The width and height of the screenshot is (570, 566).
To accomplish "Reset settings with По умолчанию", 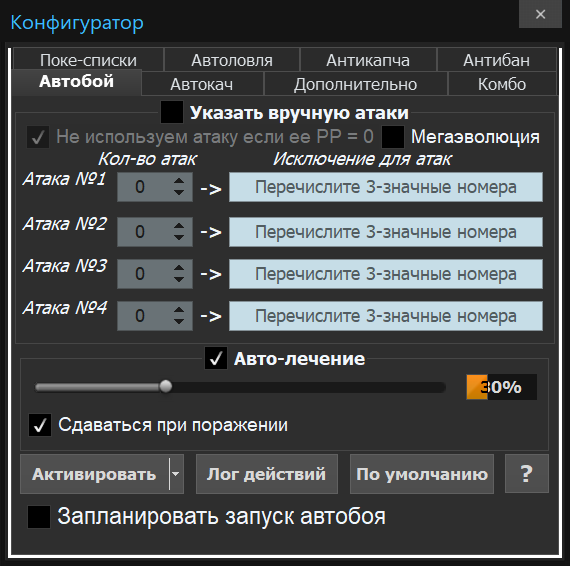I will [422, 474].
